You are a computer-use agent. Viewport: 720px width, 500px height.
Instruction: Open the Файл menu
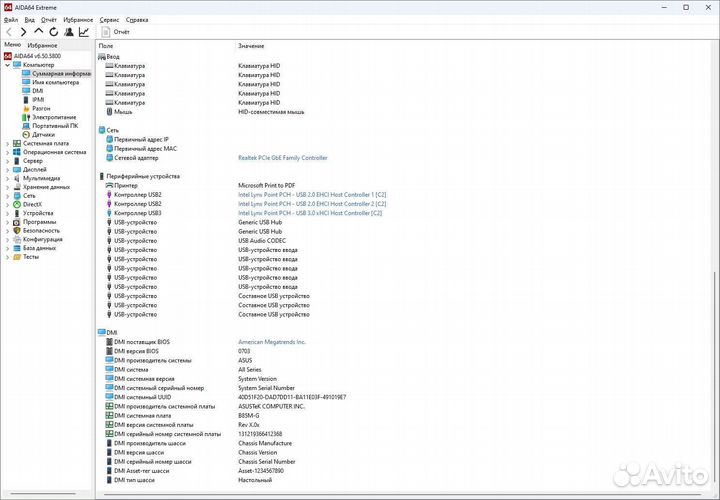11,20
